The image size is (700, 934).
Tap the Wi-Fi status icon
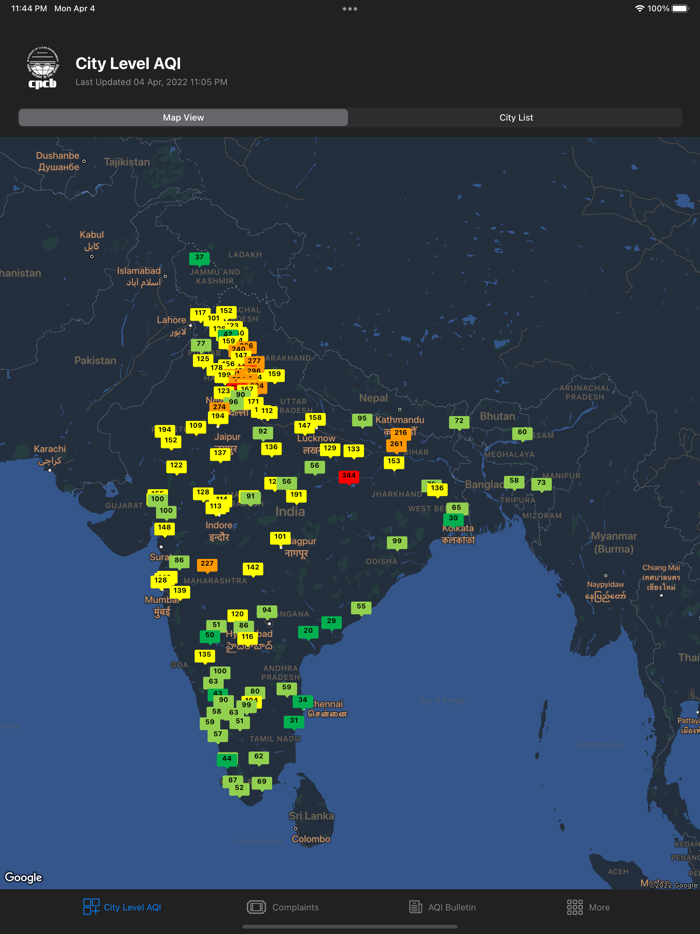pyautogui.click(x=640, y=8)
